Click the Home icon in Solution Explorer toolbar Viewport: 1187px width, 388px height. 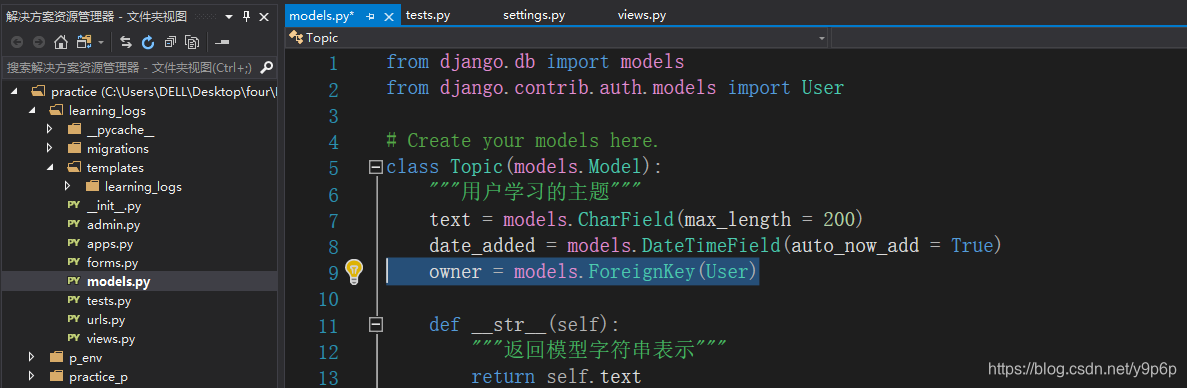(x=61, y=42)
